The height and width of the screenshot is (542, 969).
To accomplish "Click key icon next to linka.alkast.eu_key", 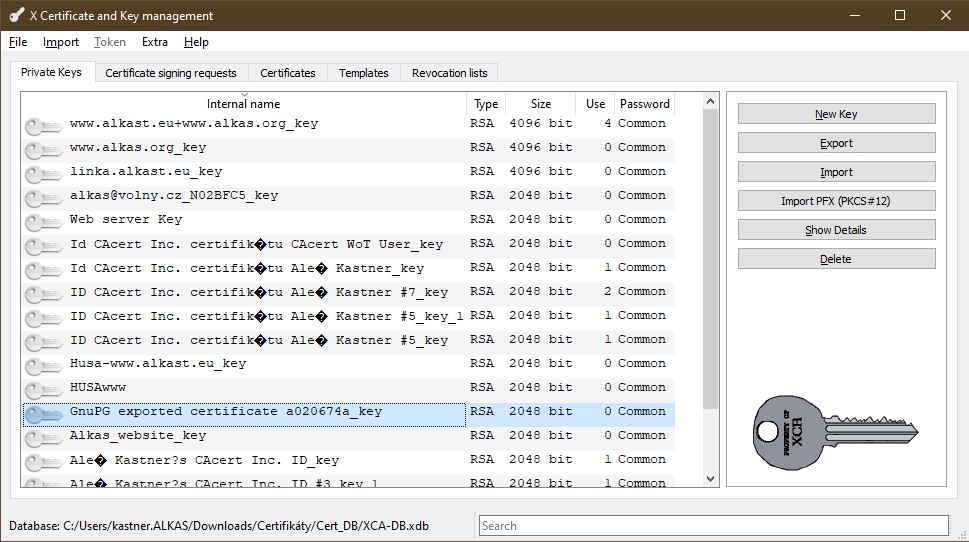I will click(x=44, y=173).
